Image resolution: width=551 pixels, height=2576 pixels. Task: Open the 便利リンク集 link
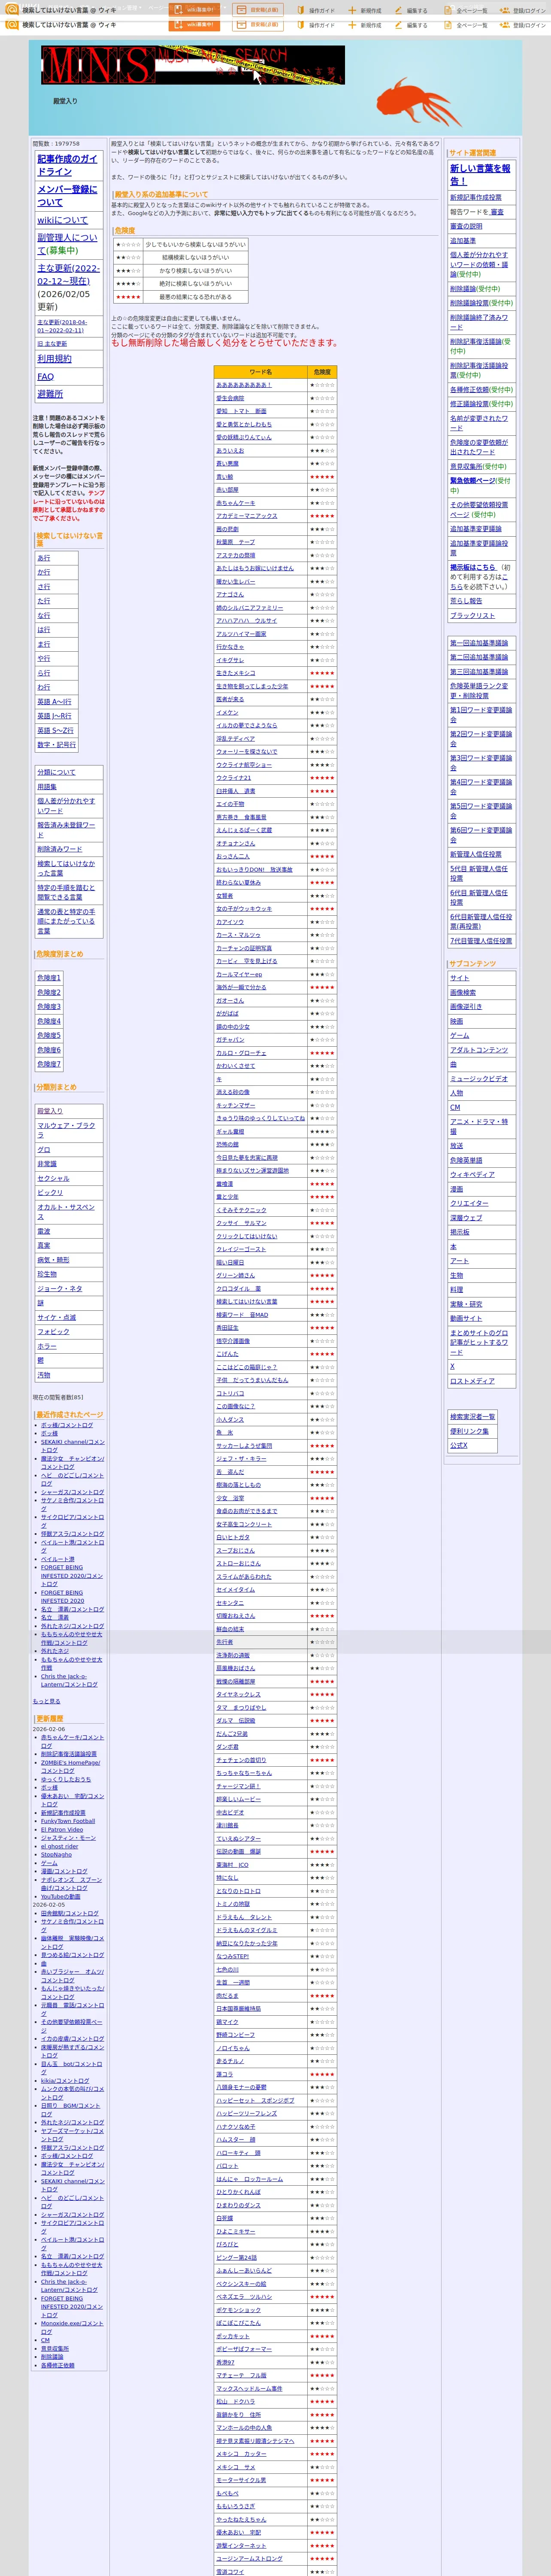(x=469, y=1431)
